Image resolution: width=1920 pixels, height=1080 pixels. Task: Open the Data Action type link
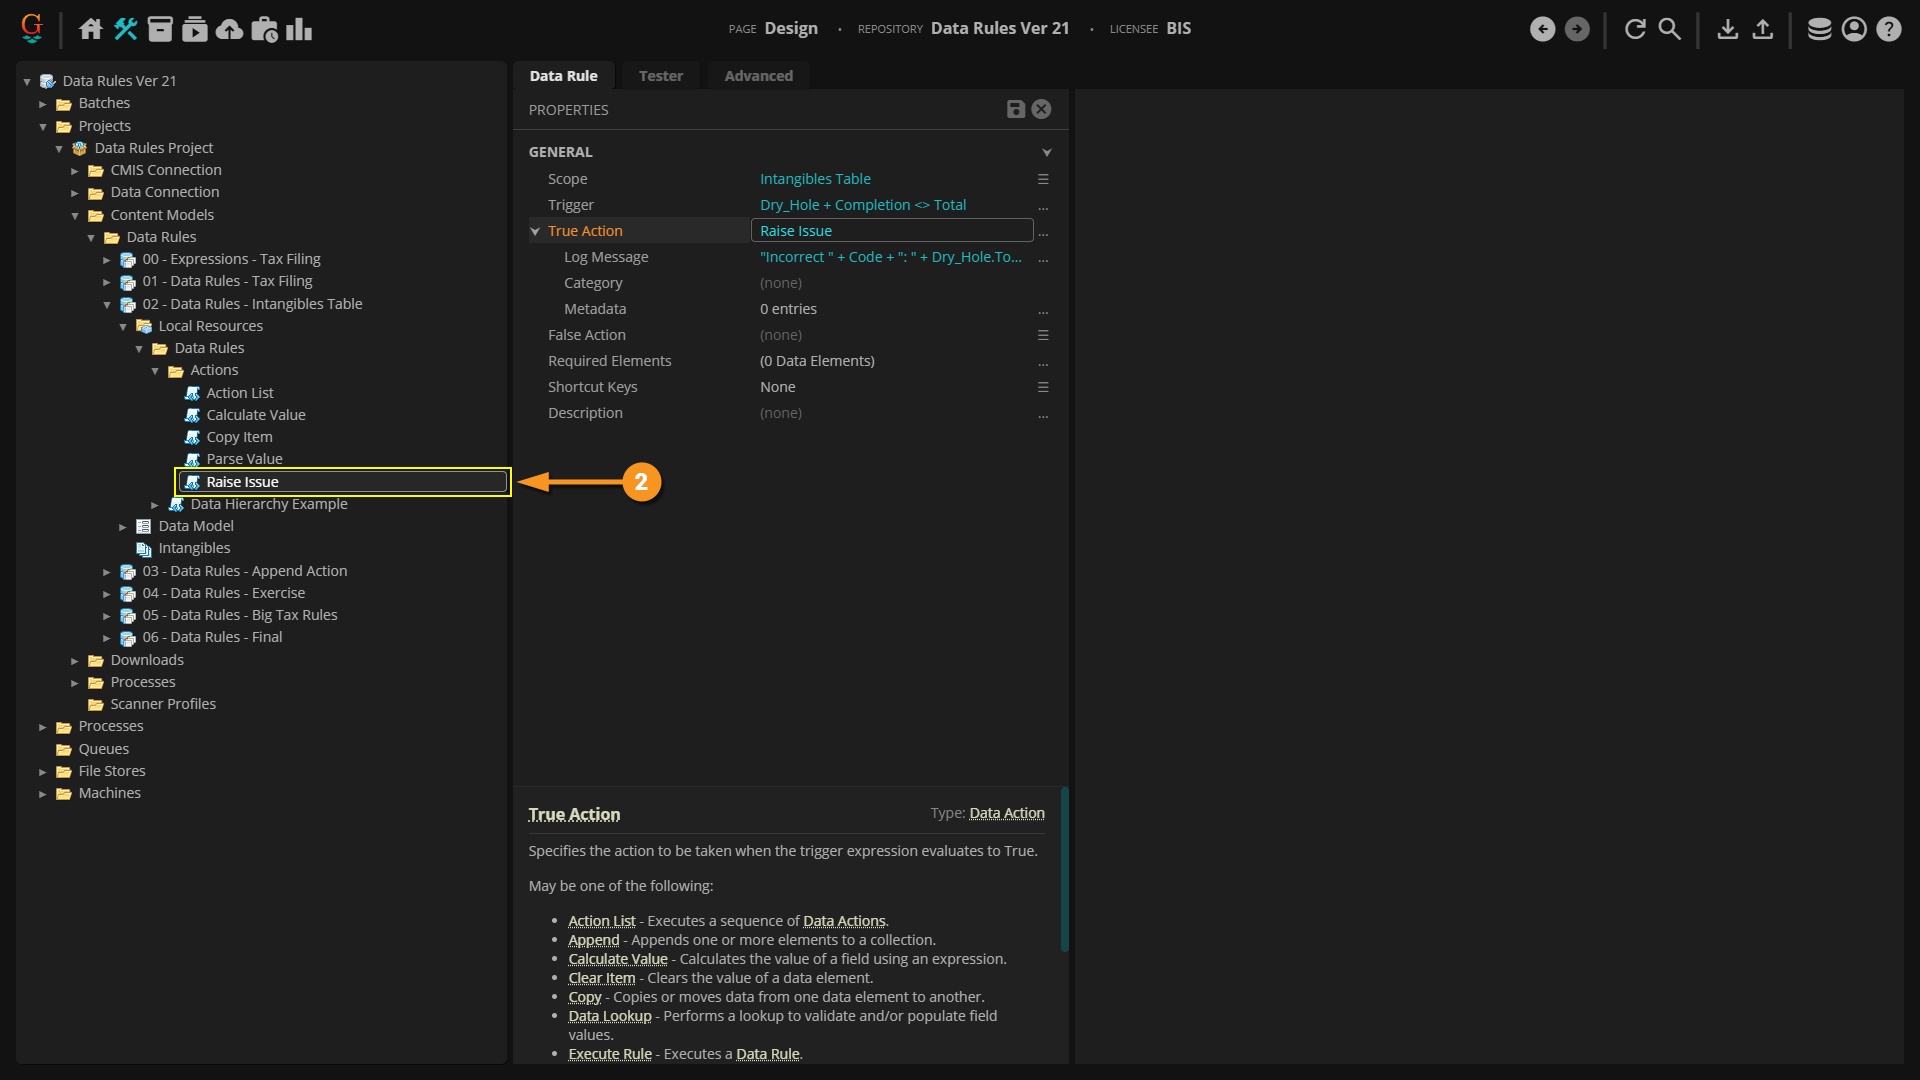(1007, 813)
